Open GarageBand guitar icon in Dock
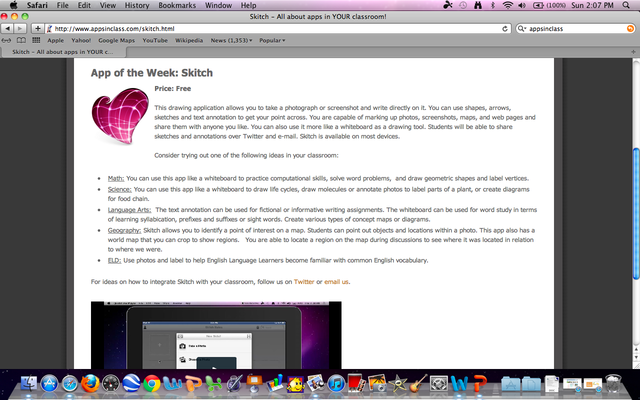The height and width of the screenshot is (400, 640). tap(418, 384)
